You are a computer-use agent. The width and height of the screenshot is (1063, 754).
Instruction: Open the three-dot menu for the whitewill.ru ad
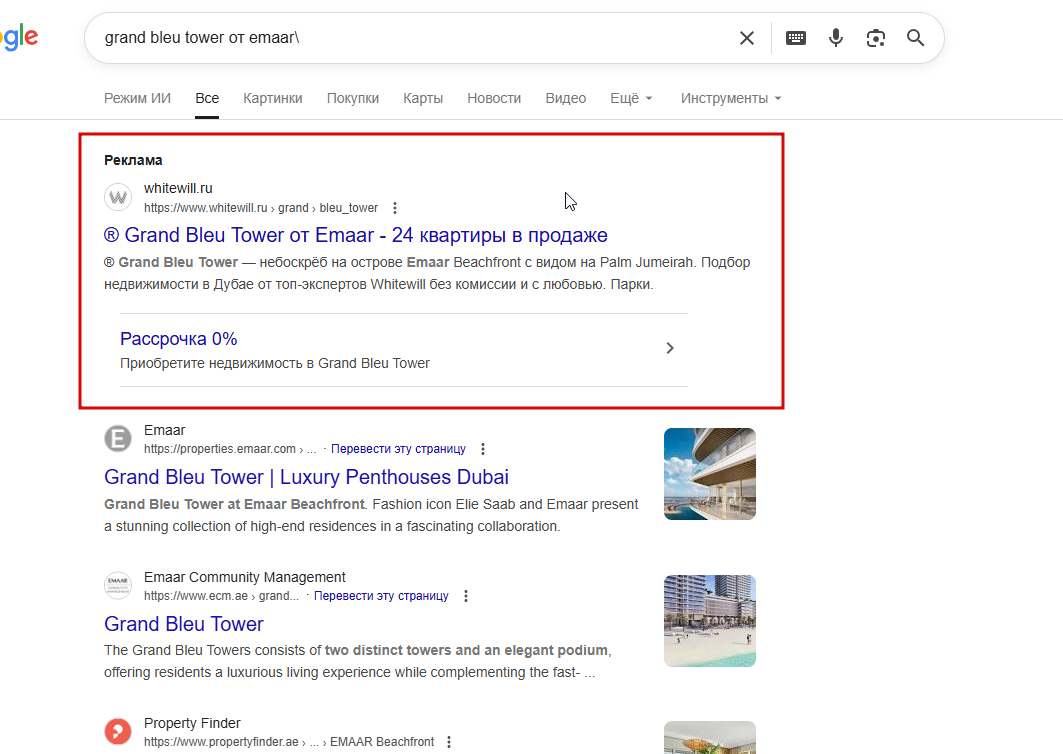pyautogui.click(x=395, y=208)
